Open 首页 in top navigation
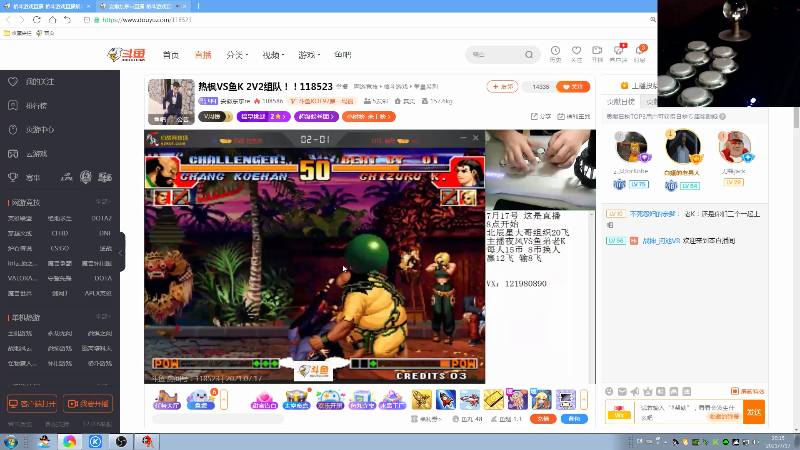 coord(170,55)
